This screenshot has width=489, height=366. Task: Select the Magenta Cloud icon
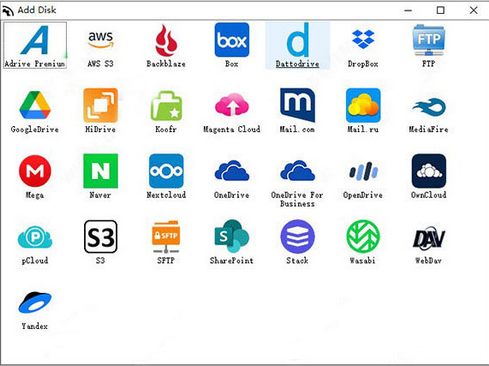pyautogui.click(x=232, y=104)
